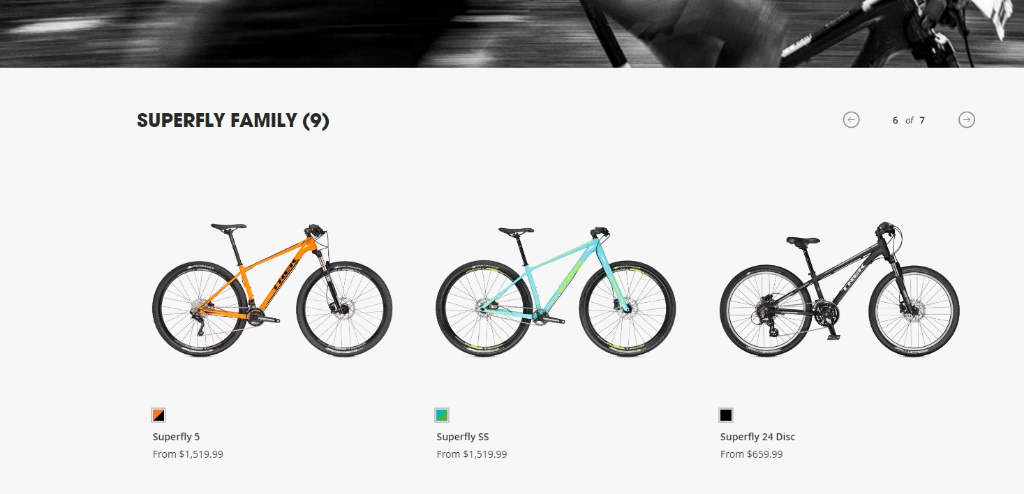1024x494 pixels.
Task: View the light blue Superfly SS bike photo
Action: click(556, 291)
